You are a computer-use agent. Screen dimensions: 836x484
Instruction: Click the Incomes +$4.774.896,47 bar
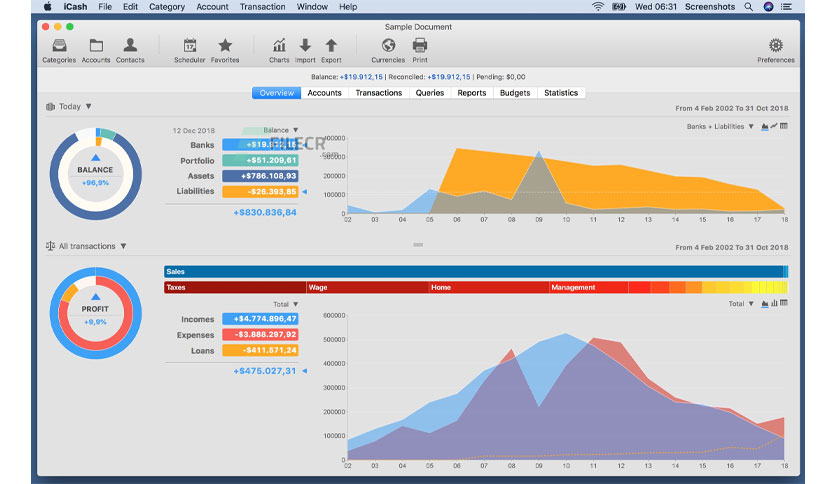(x=260, y=319)
